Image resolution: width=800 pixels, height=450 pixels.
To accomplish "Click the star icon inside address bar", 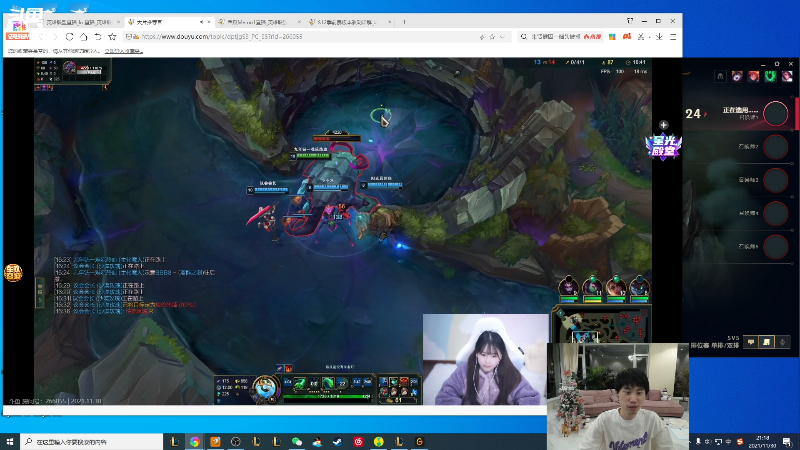I will pyautogui.click(x=492, y=37).
